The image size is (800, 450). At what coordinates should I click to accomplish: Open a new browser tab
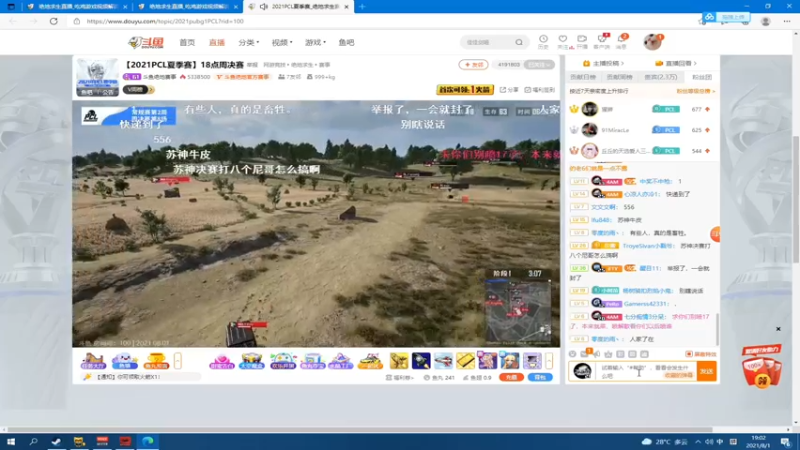coord(362,7)
